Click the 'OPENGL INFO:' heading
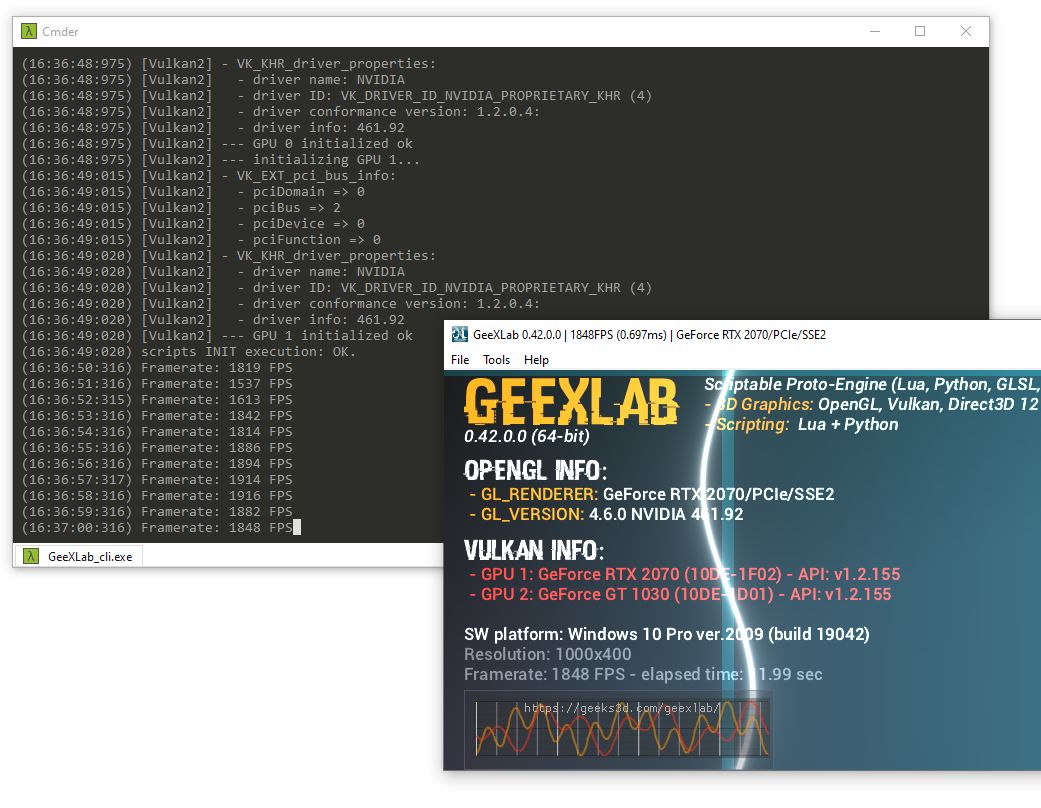This screenshot has width=1041, height=808. [x=535, y=471]
